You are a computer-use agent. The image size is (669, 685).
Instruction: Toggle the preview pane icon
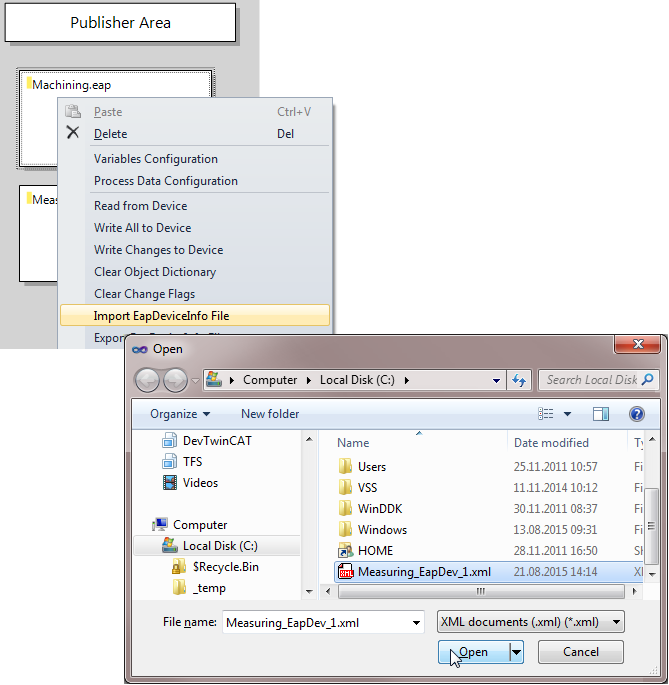point(601,413)
